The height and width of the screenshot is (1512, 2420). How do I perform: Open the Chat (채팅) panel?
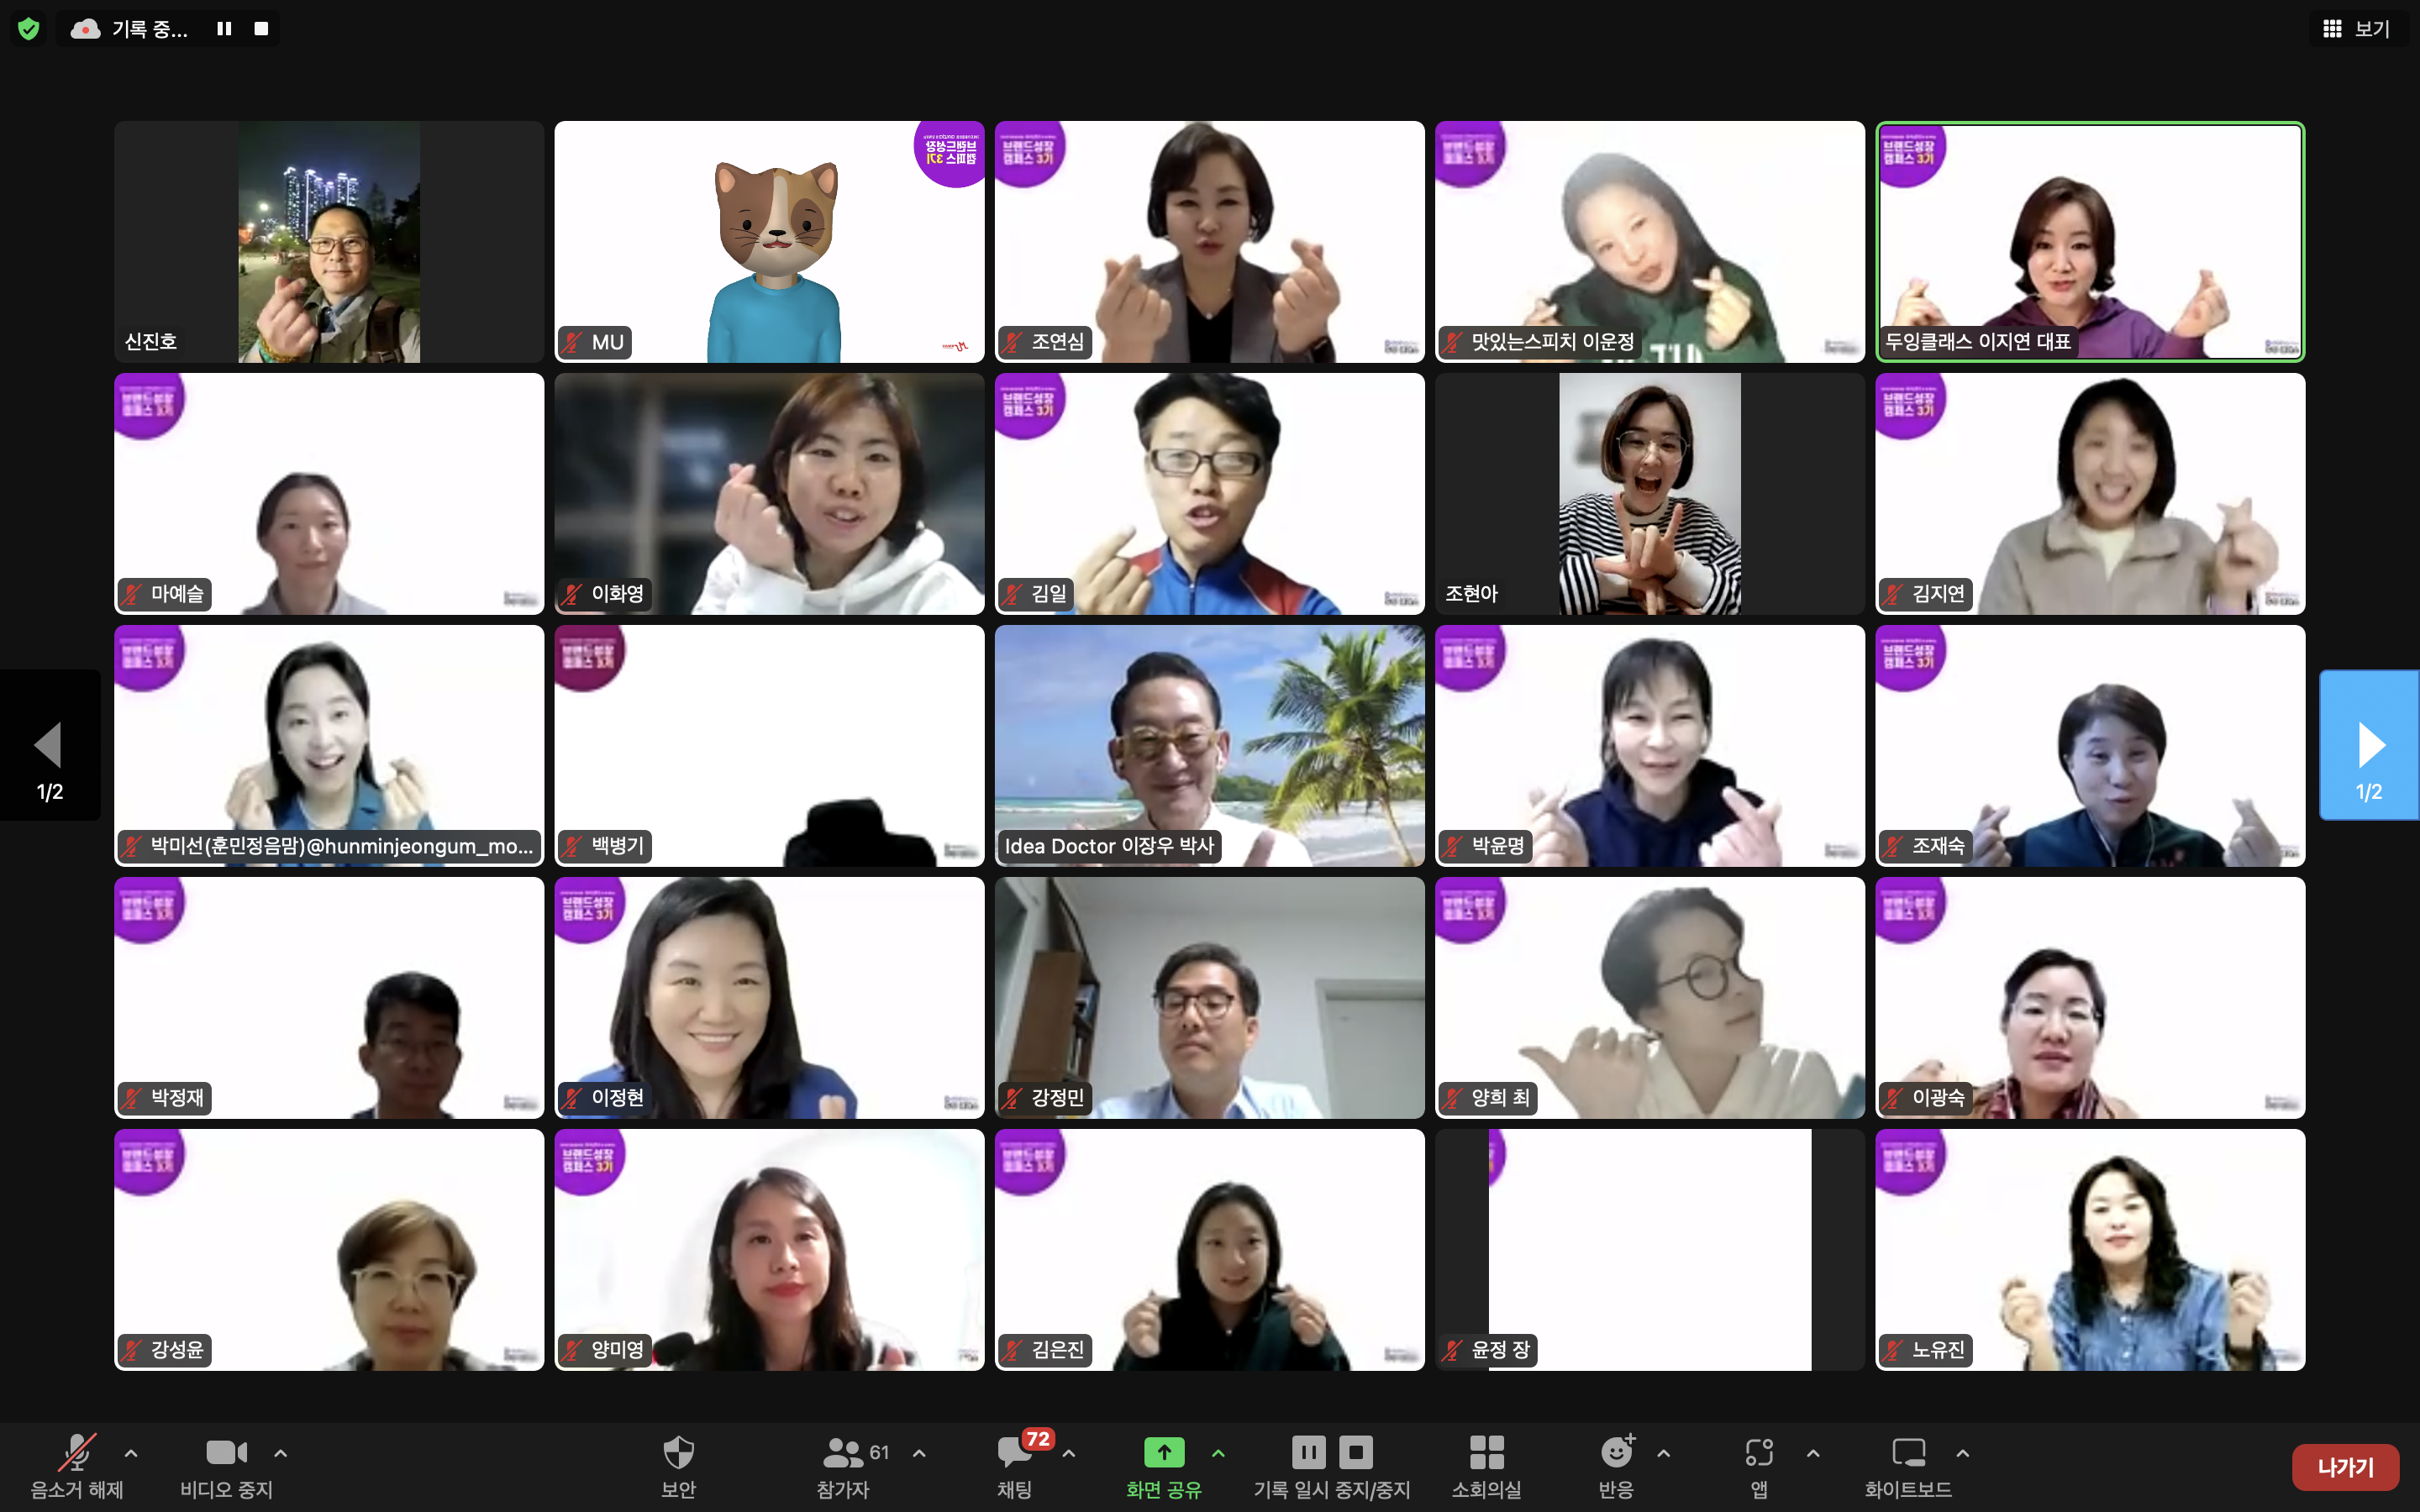click(x=1014, y=1453)
